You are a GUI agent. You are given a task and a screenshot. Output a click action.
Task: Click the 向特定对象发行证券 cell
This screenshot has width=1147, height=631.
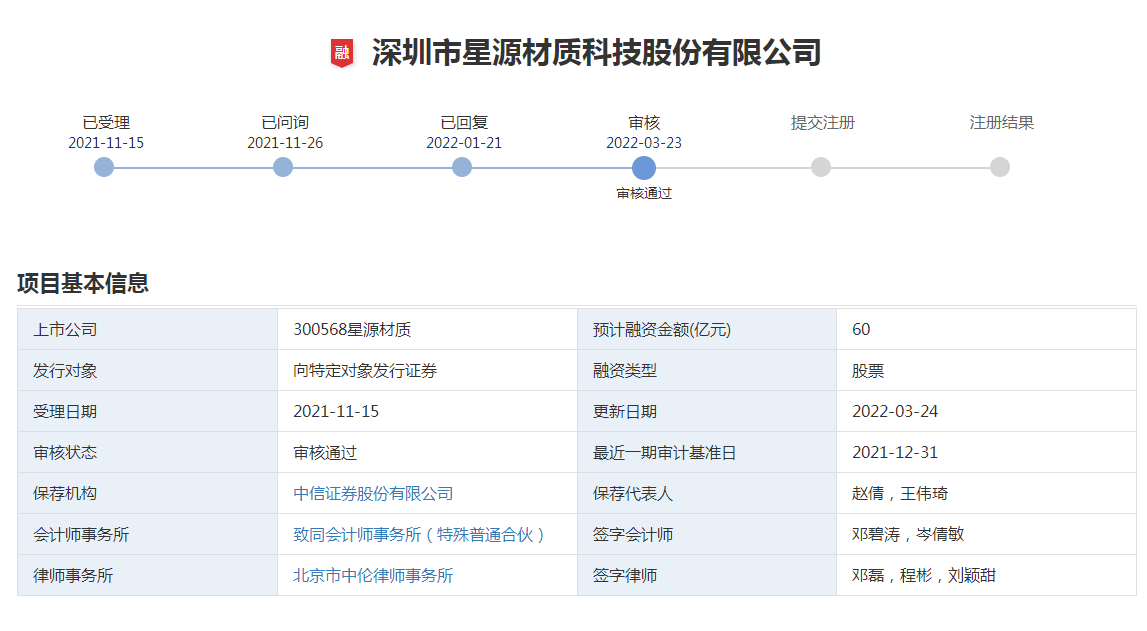coord(365,371)
